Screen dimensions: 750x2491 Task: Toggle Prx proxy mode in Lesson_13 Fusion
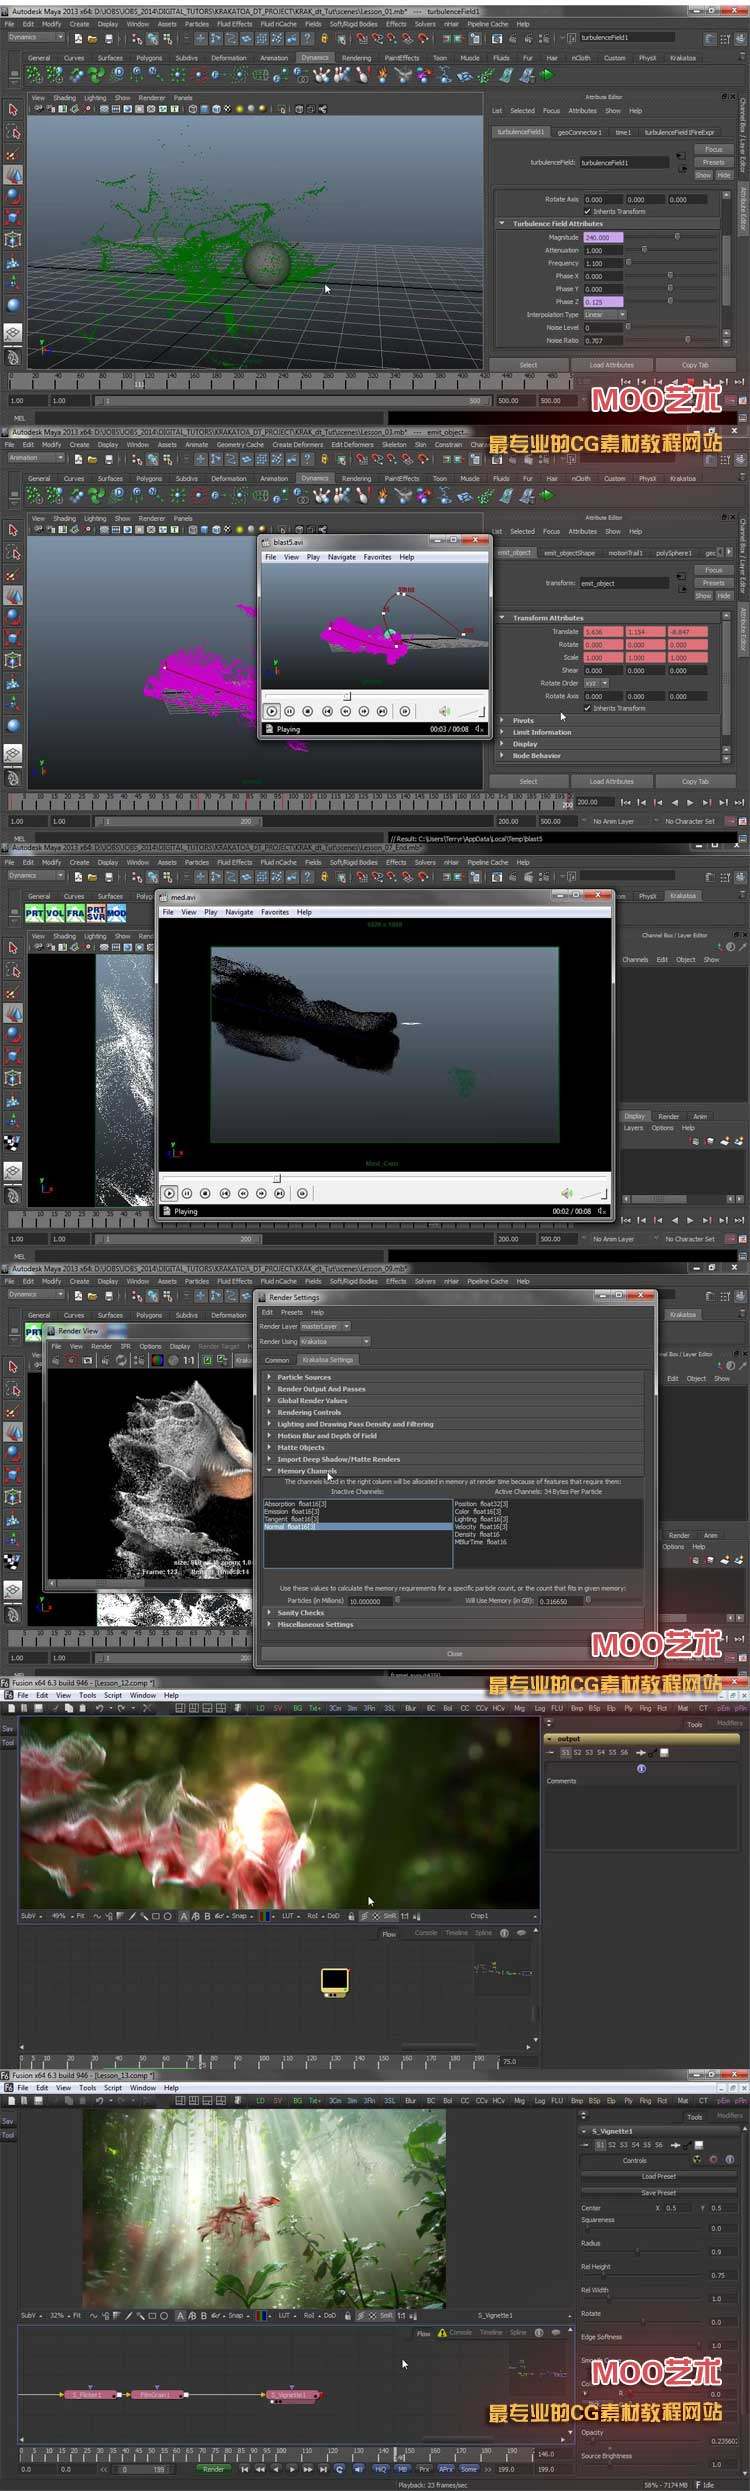(424, 2469)
